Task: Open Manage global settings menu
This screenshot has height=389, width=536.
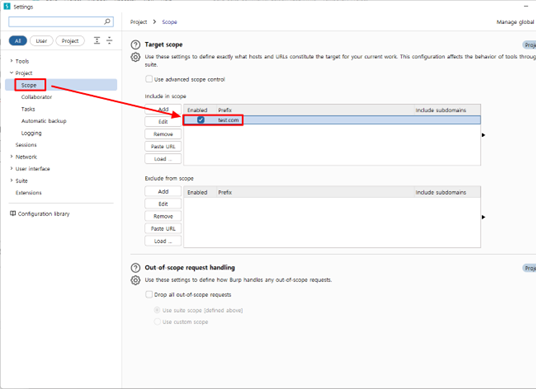Action: coord(515,22)
